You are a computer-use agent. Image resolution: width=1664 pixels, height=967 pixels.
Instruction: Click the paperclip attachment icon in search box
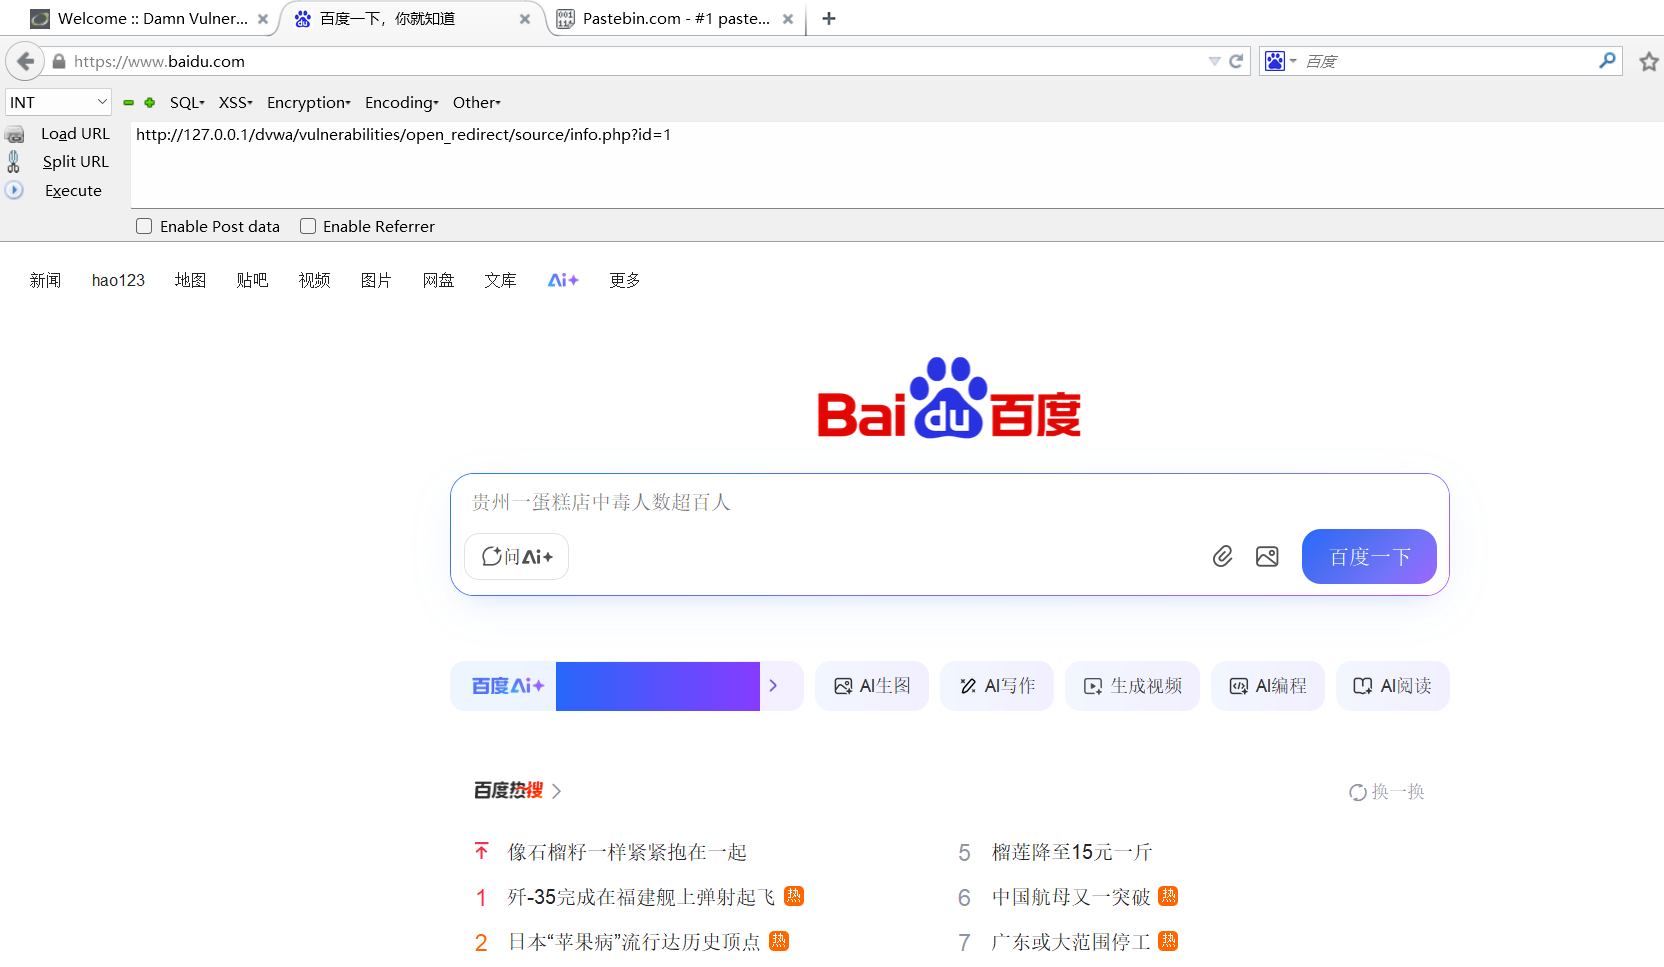point(1222,556)
